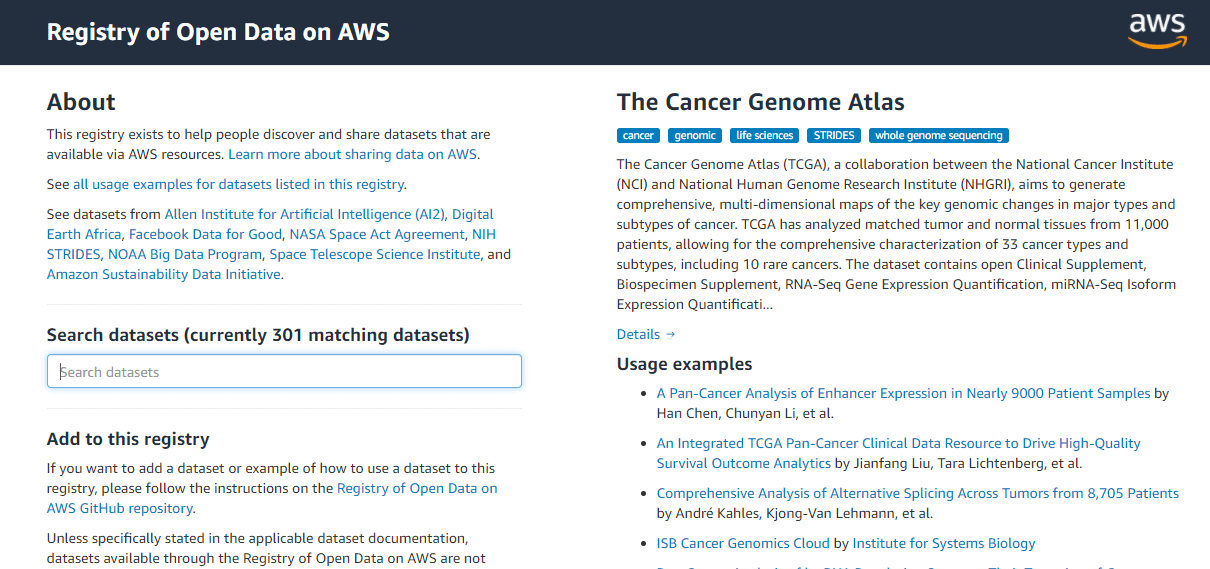Open Integrated TCGA Pan-Cancer Clinical Data Resource article
Screen dimensions: 1210x569
pyautogui.click(x=898, y=453)
